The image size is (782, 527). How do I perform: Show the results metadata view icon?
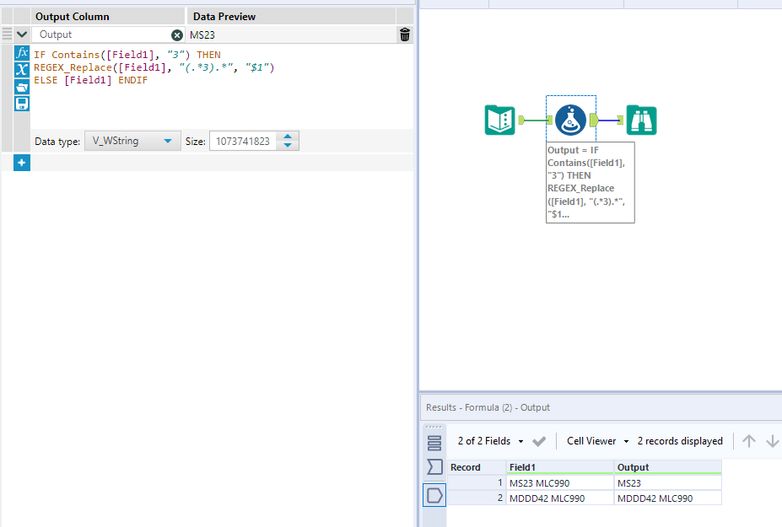434,467
